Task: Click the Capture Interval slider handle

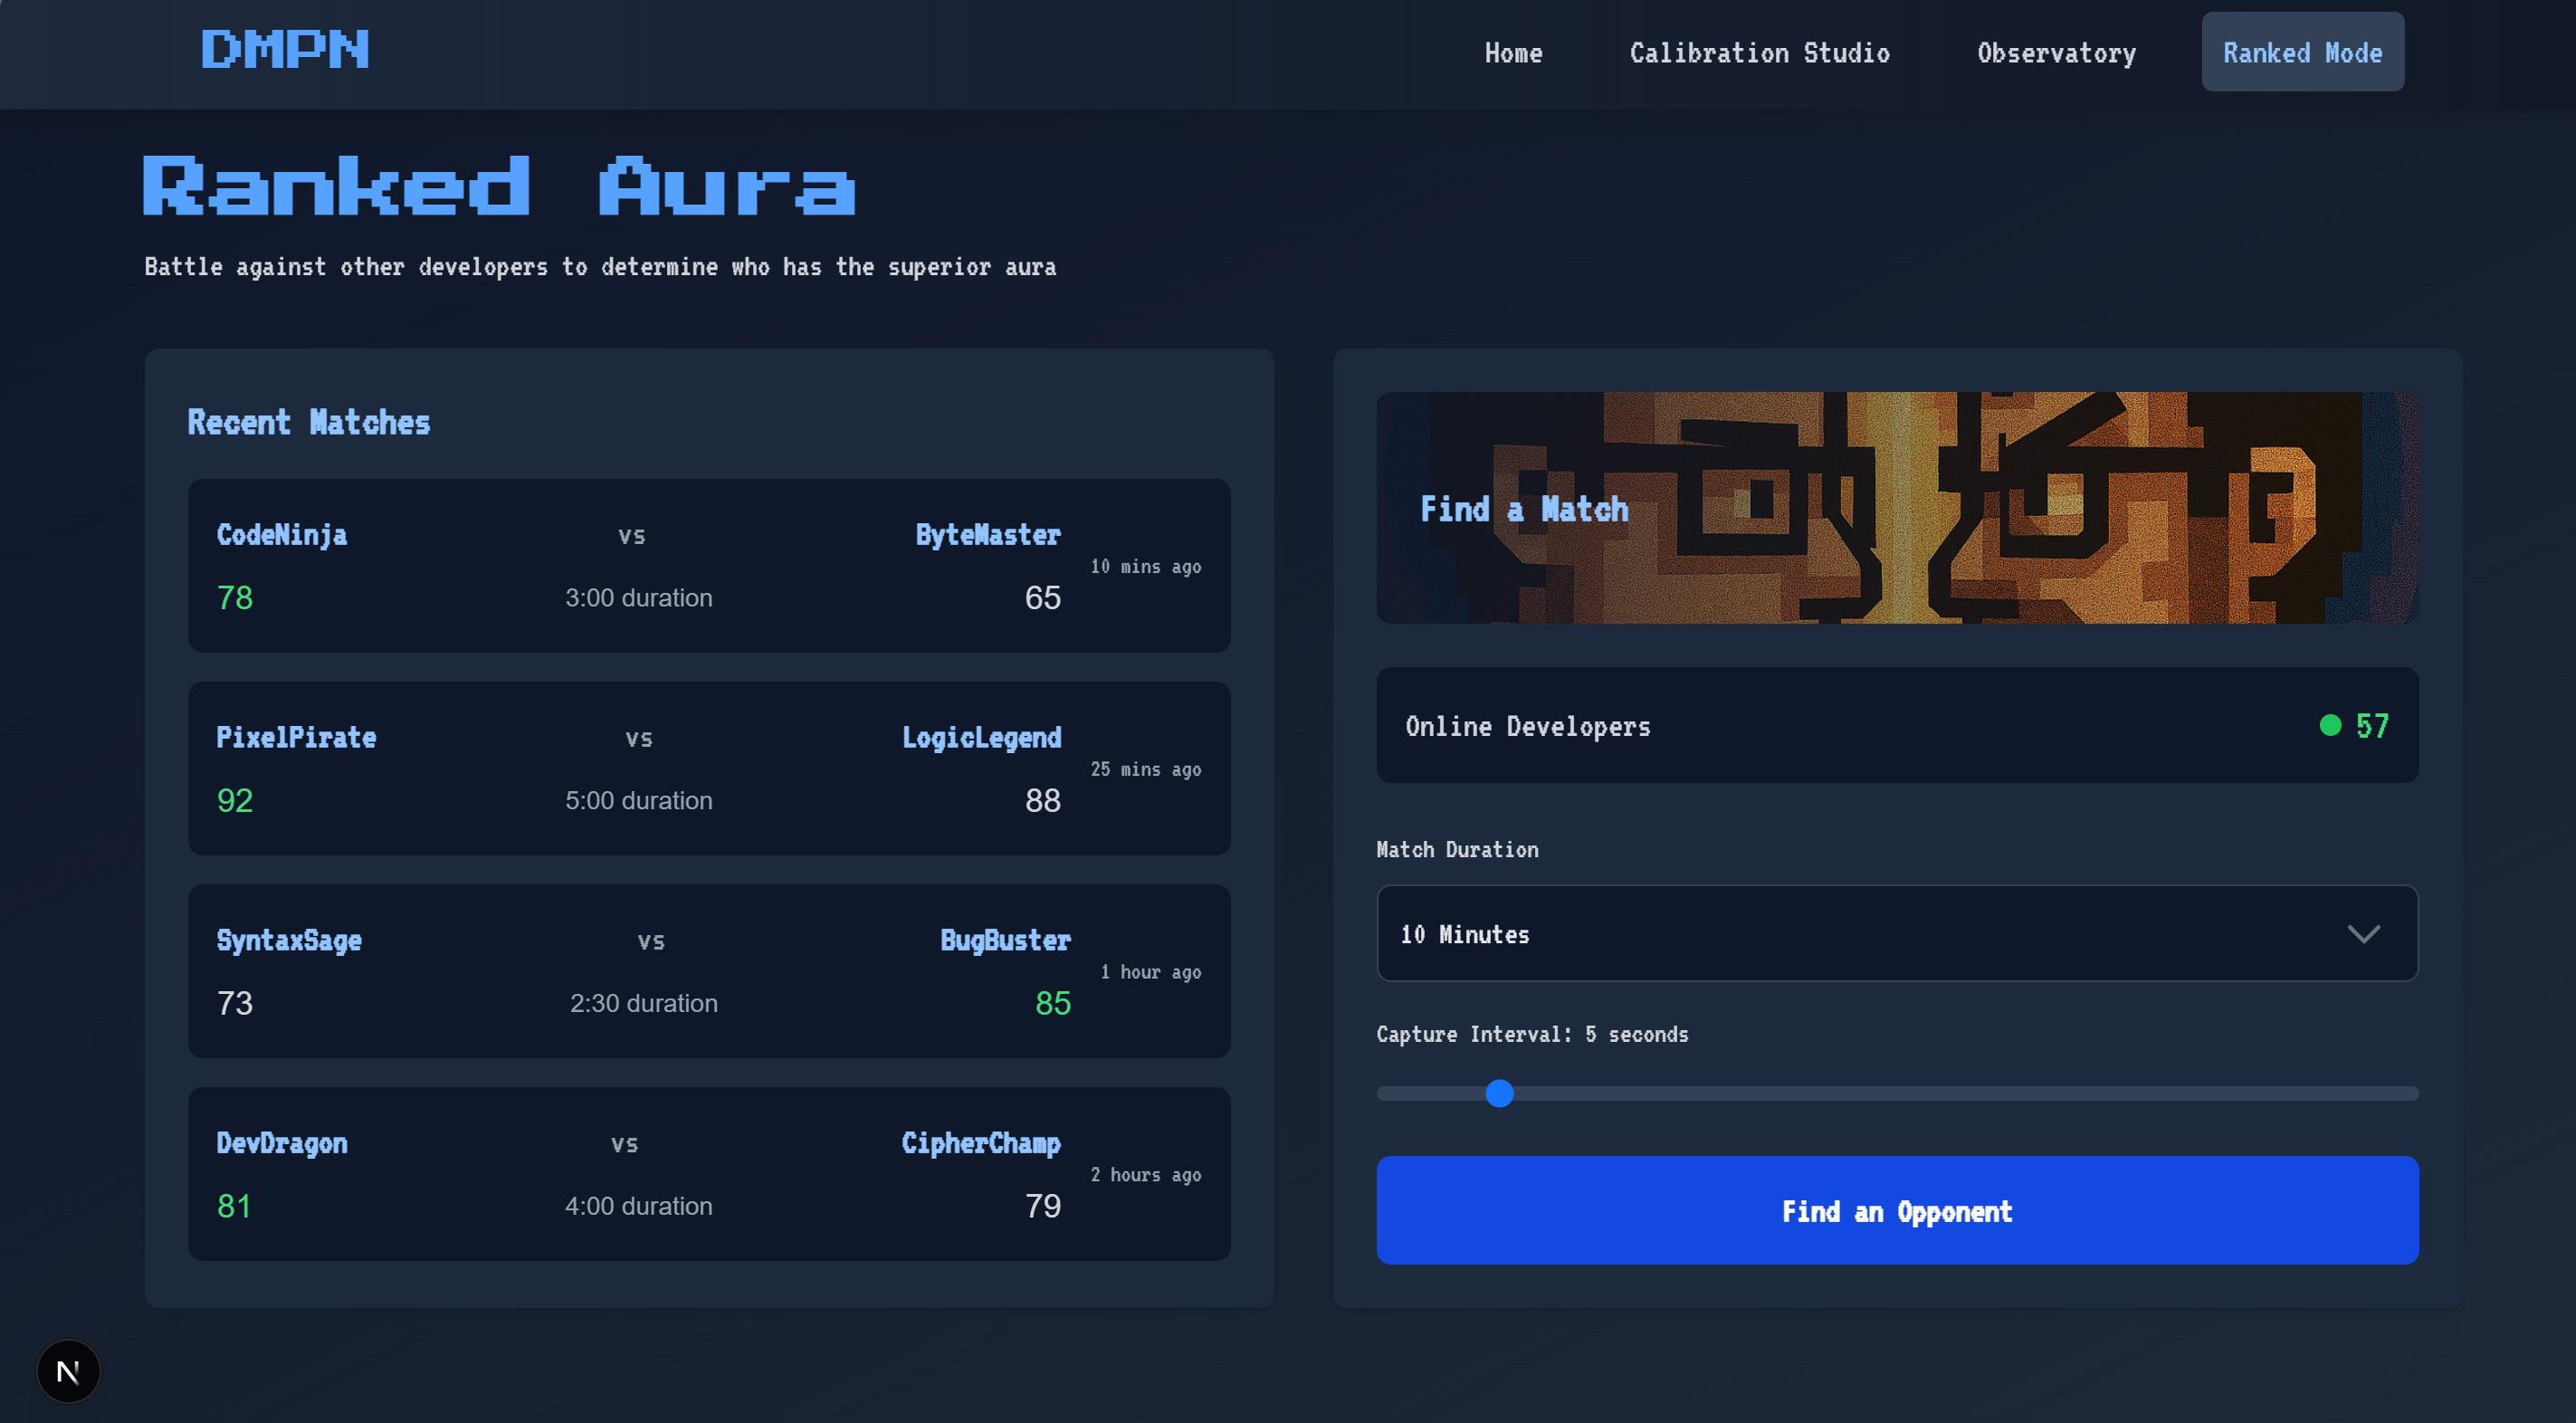Action: tap(1499, 1093)
